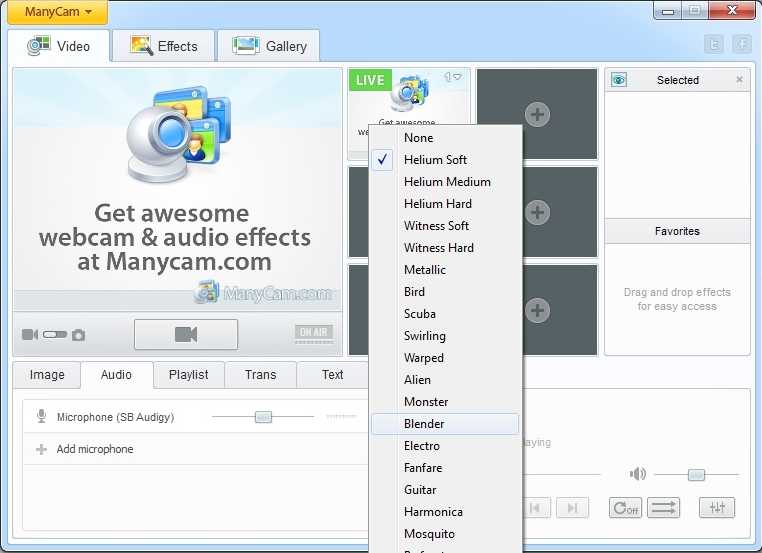Switch to the Effects tab
The width and height of the screenshot is (762, 553).
[x=164, y=46]
